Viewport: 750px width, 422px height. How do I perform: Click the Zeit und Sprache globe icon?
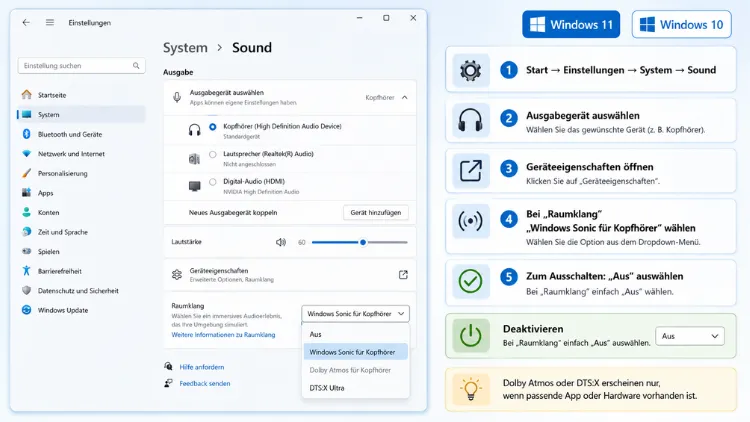27,232
